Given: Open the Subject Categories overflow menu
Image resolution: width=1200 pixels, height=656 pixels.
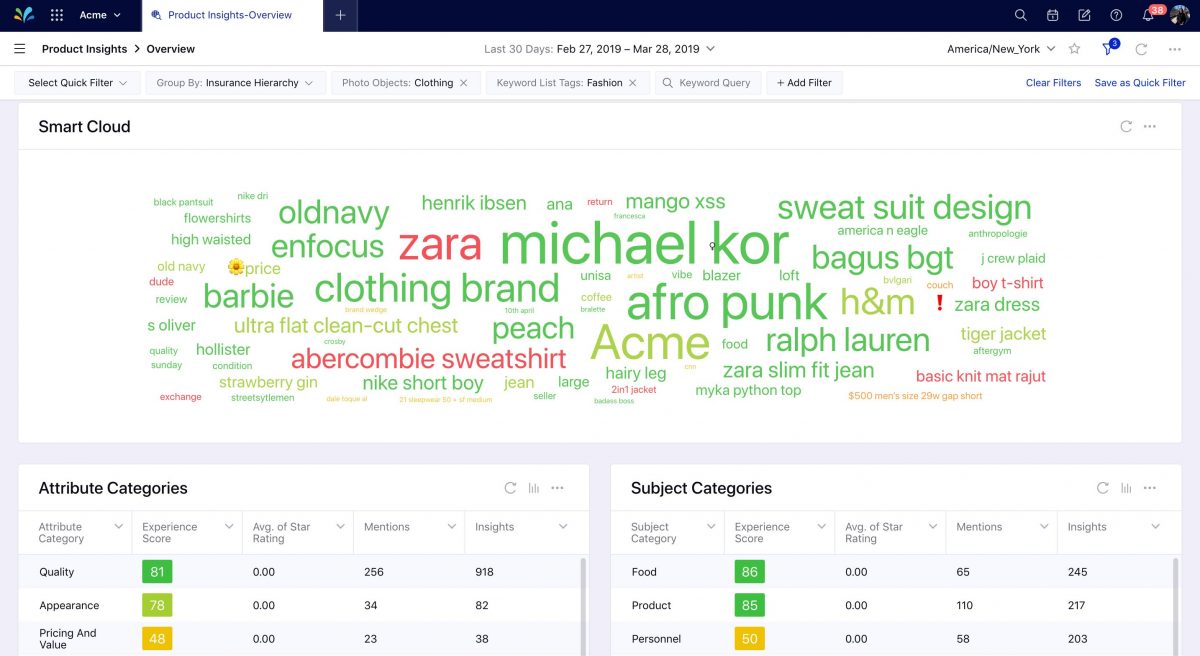Looking at the screenshot, I should click(1150, 488).
